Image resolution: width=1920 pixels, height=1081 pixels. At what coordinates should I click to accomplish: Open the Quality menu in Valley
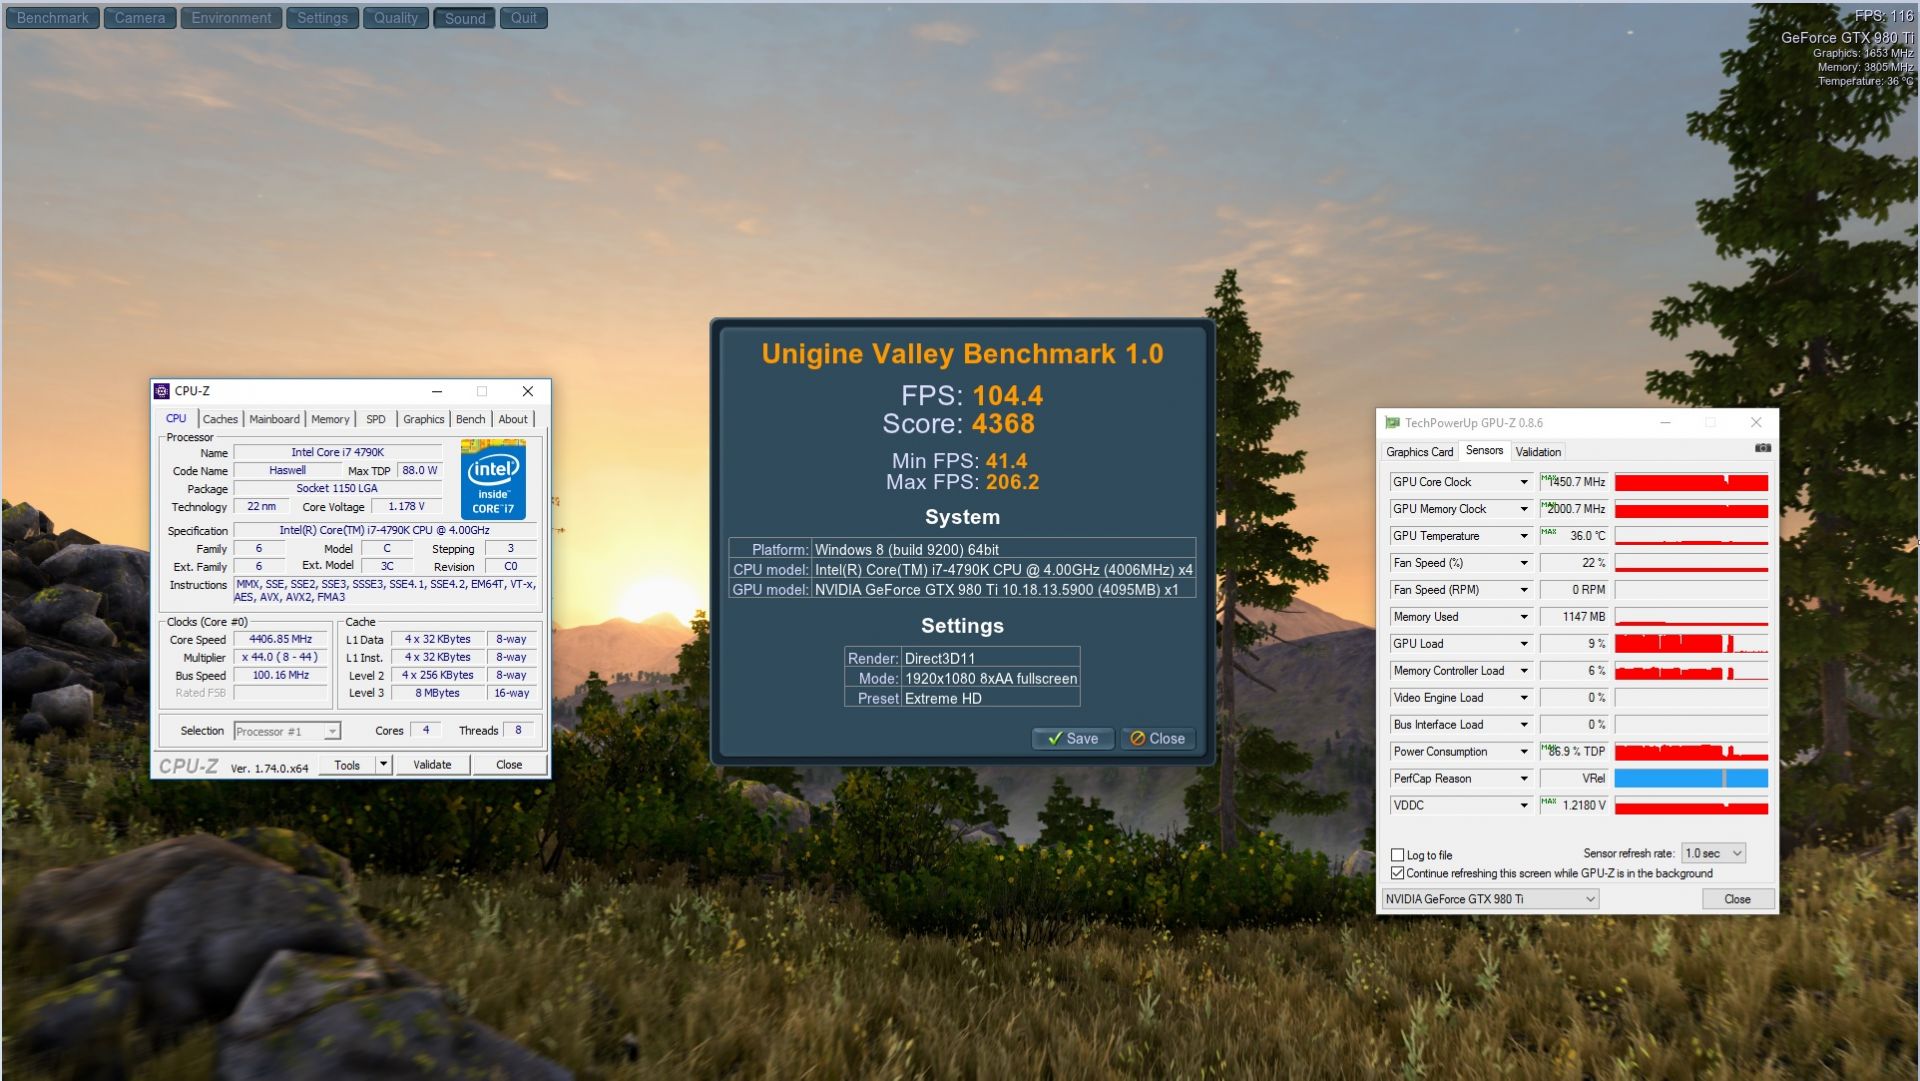(x=396, y=18)
